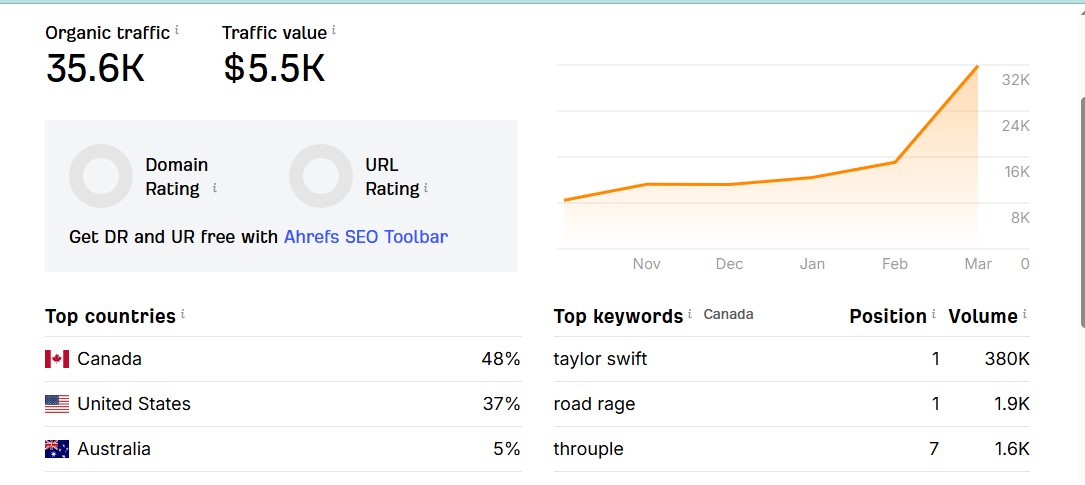Click info icon next to Domain Rating
Screen dimensions: 1085x485
[215, 188]
